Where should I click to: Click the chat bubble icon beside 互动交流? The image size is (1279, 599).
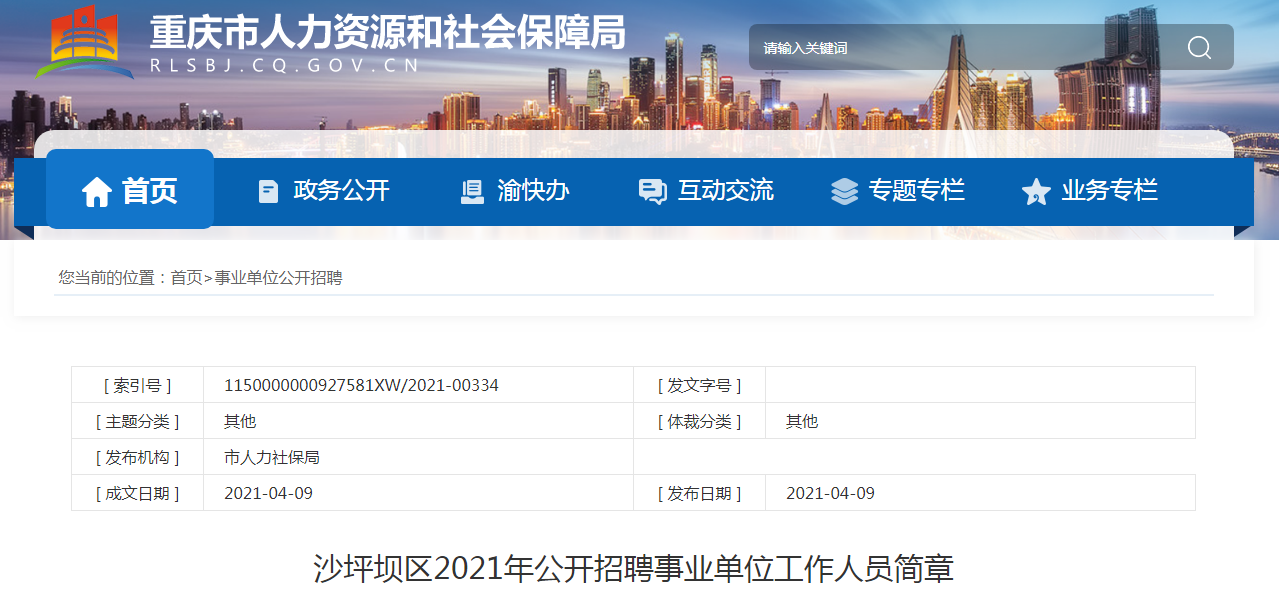point(653,192)
